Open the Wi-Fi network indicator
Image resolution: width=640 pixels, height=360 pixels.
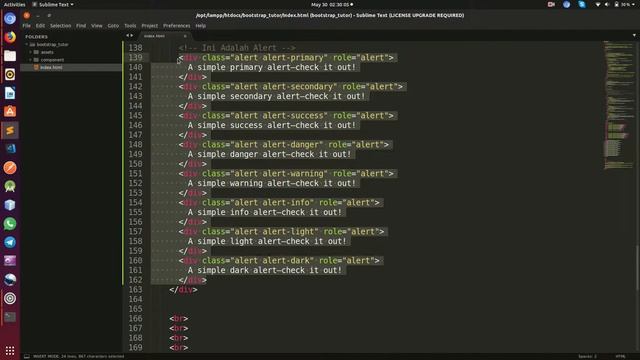click(x=598, y=4)
